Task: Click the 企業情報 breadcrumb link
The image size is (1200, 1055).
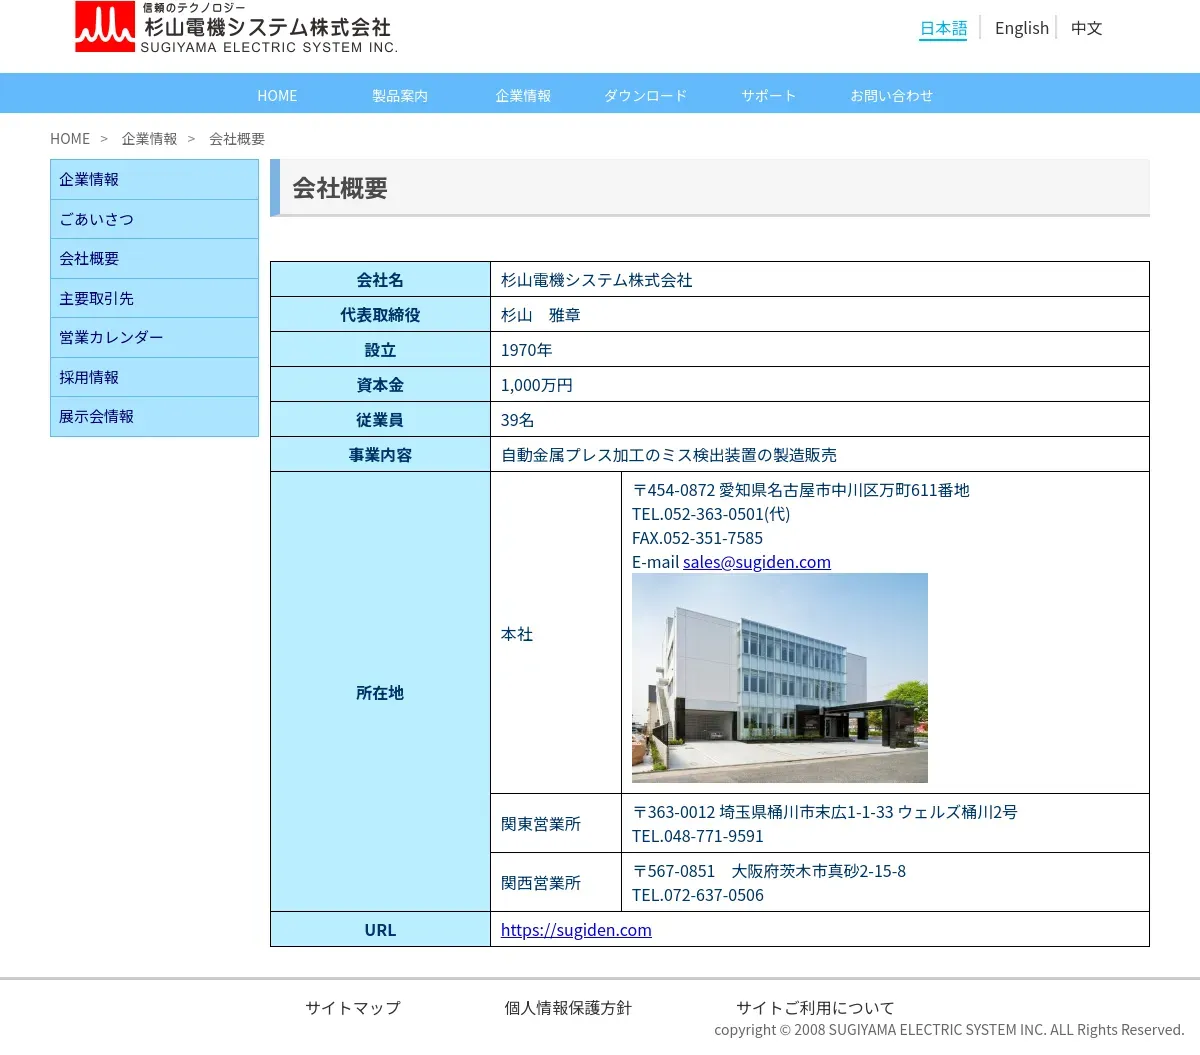Action: (149, 139)
